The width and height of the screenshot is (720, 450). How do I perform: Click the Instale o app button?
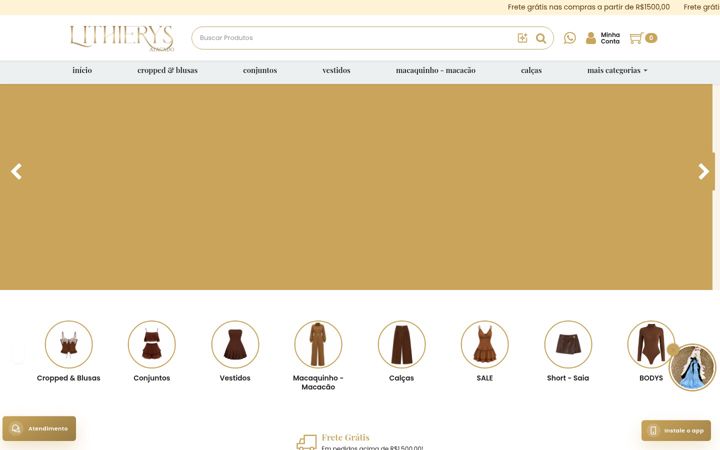pos(676,431)
